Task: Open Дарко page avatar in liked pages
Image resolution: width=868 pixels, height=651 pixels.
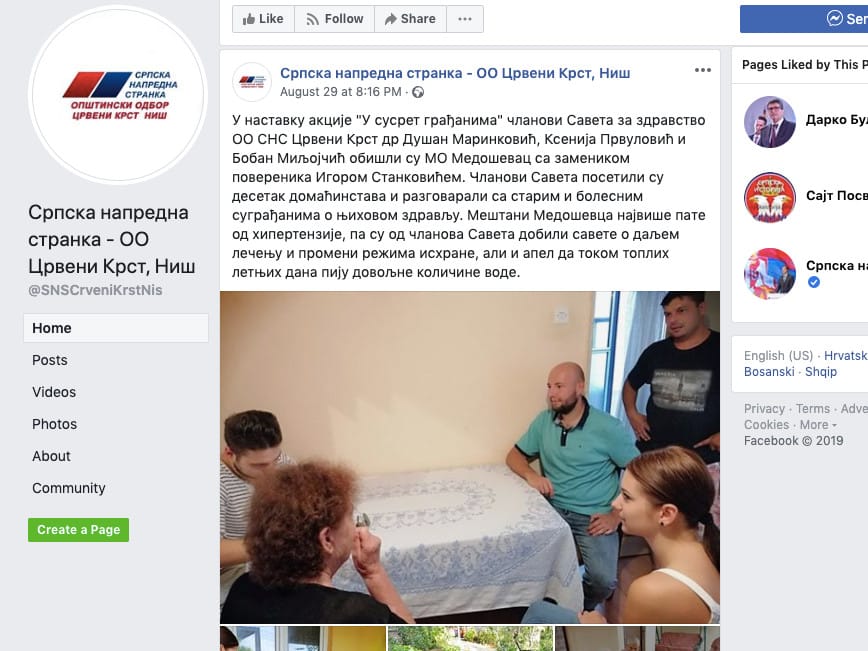Action: pos(769,122)
